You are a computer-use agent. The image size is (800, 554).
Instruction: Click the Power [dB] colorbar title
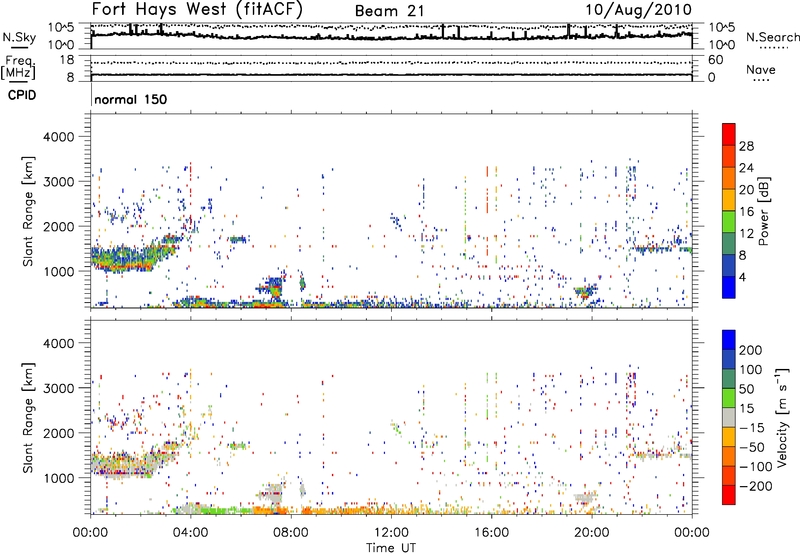[764, 211]
